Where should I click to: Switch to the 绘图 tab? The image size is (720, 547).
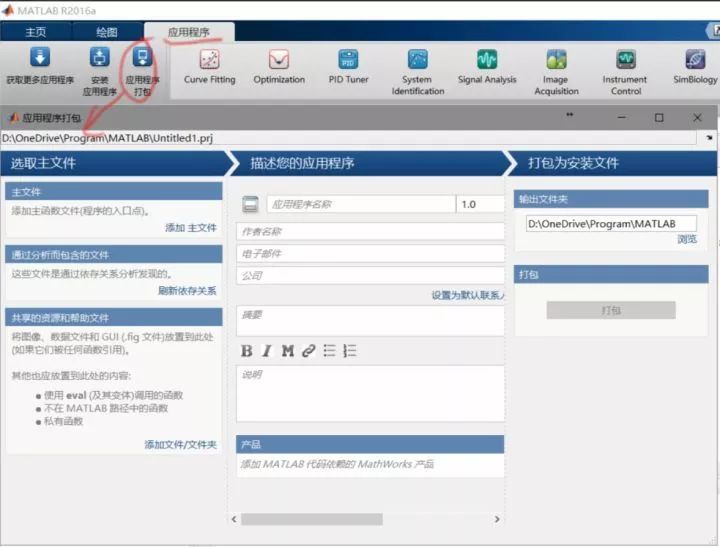(x=107, y=32)
